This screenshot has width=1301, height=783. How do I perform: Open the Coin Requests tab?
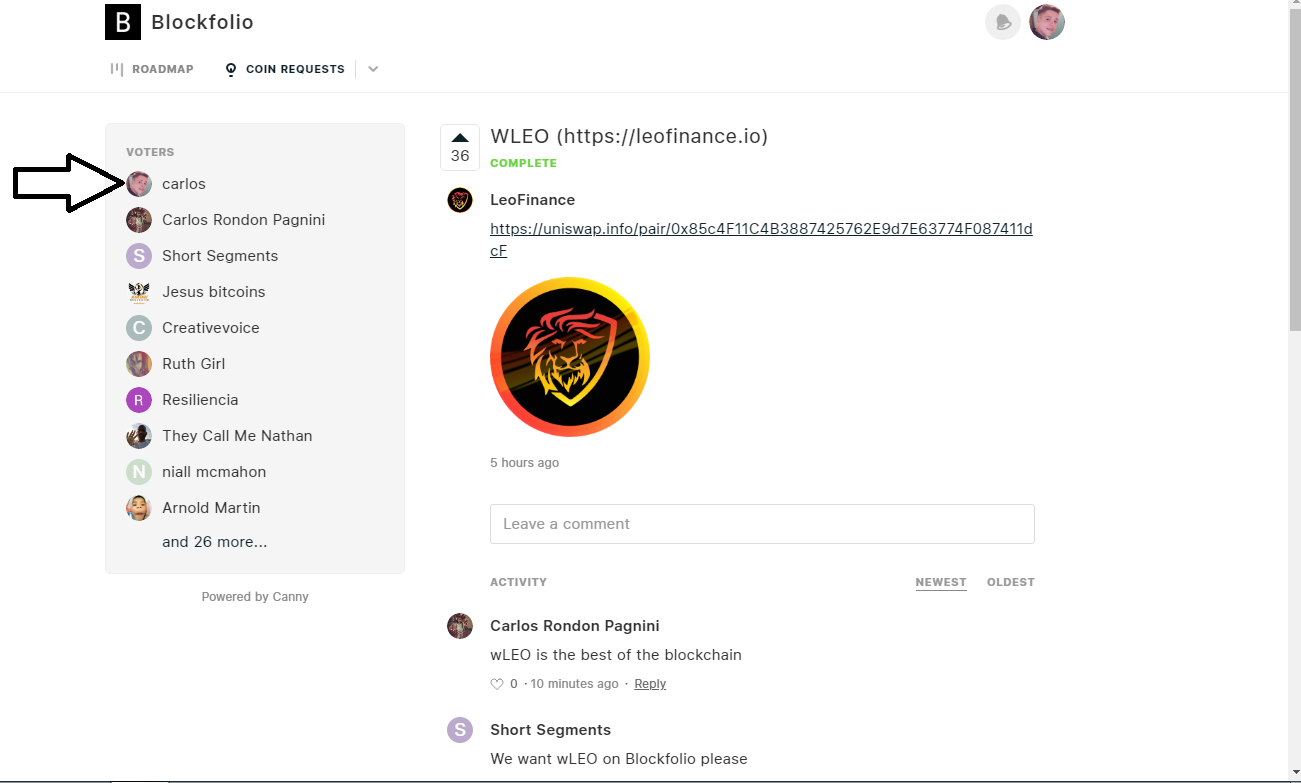point(285,69)
